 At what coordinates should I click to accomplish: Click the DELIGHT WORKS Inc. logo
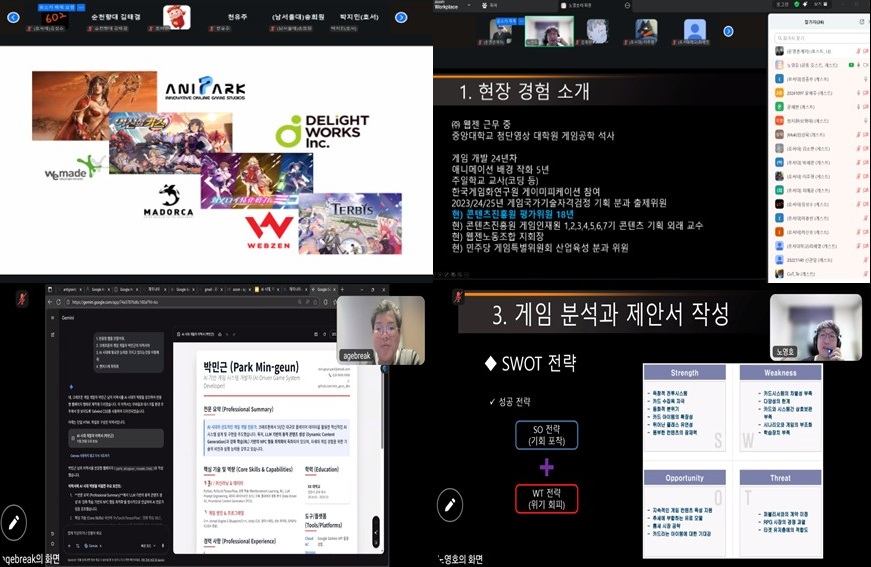(x=322, y=132)
